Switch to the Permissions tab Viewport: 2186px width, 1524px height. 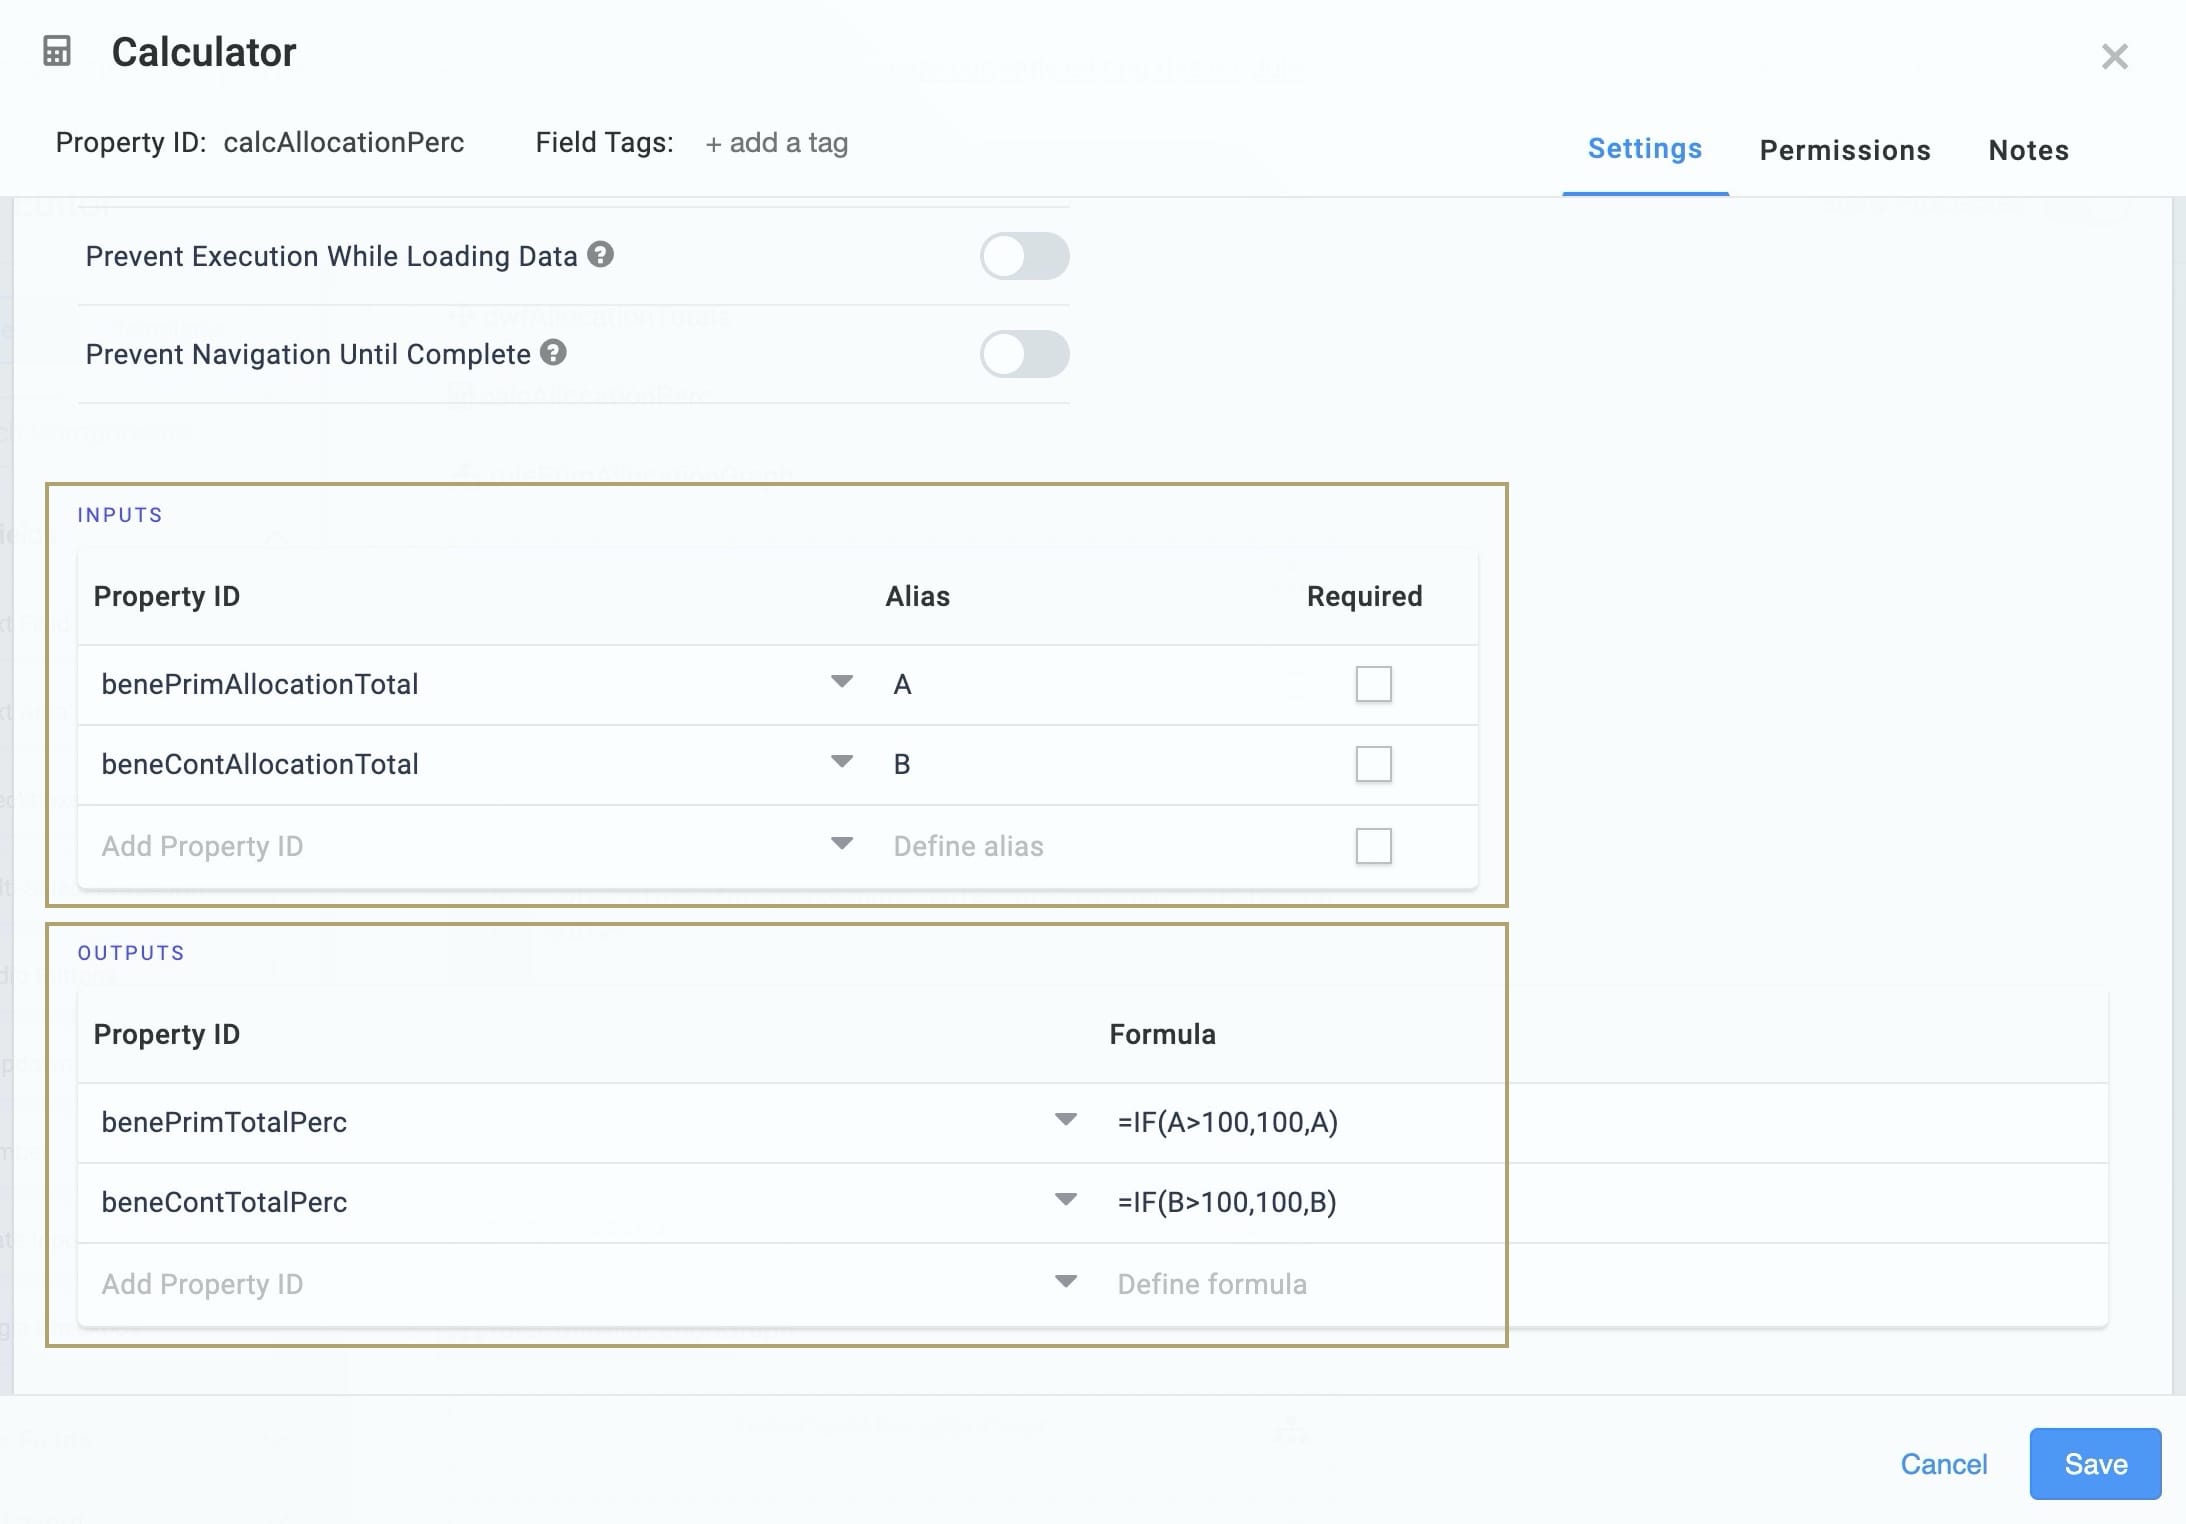(1845, 150)
